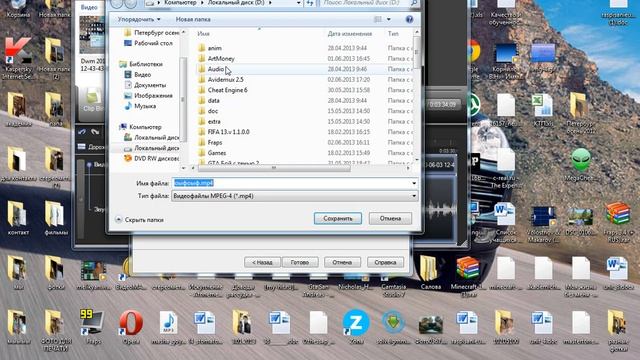
Task: Open the DVD RW drive in the tree
Action: [156, 158]
